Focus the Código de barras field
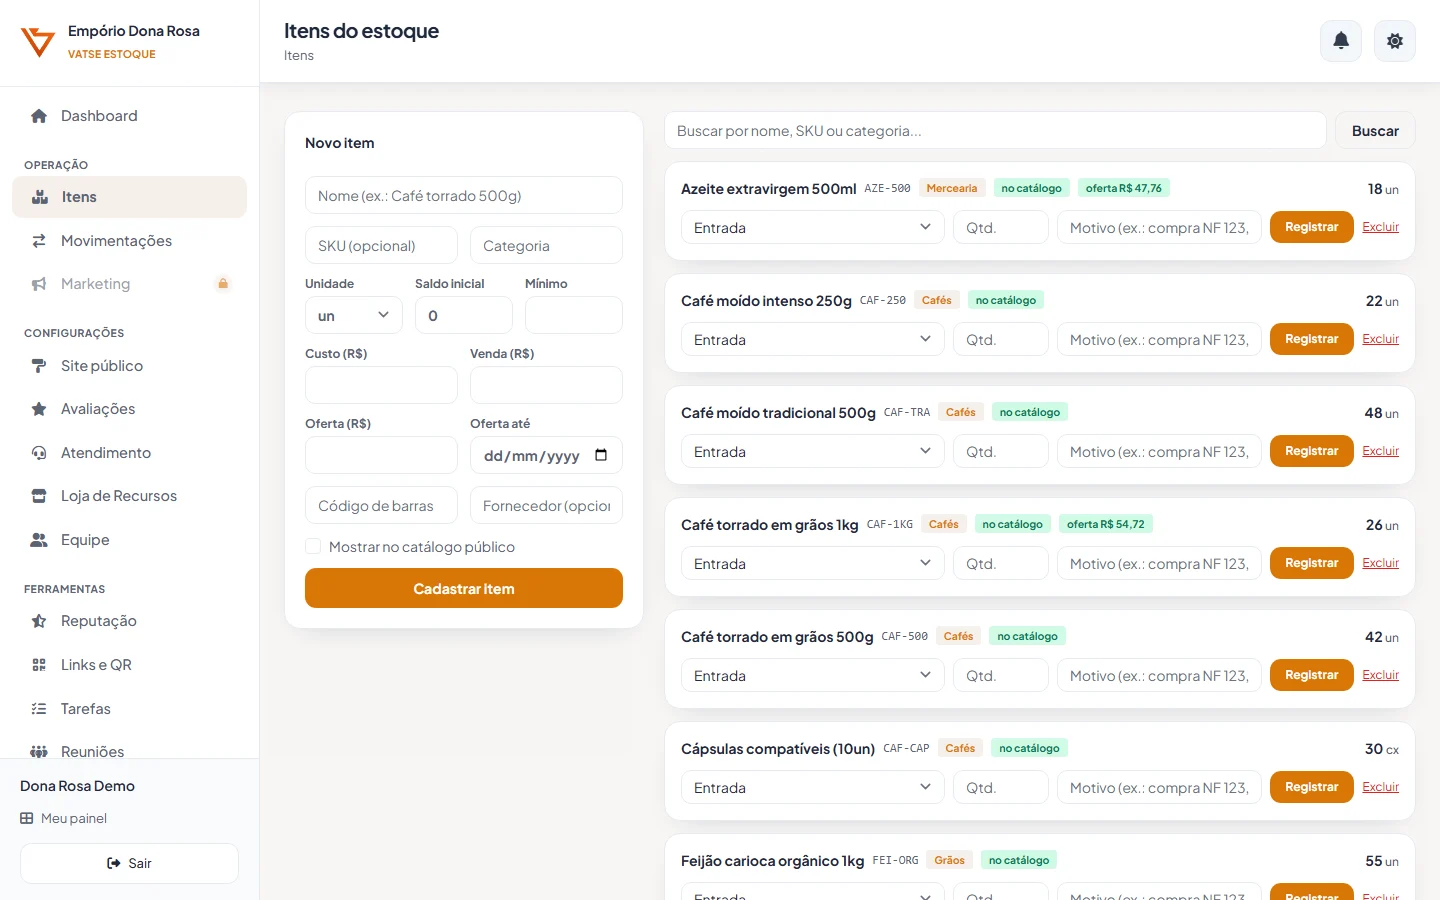Viewport: 1440px width, 900px height. (381, 505)
